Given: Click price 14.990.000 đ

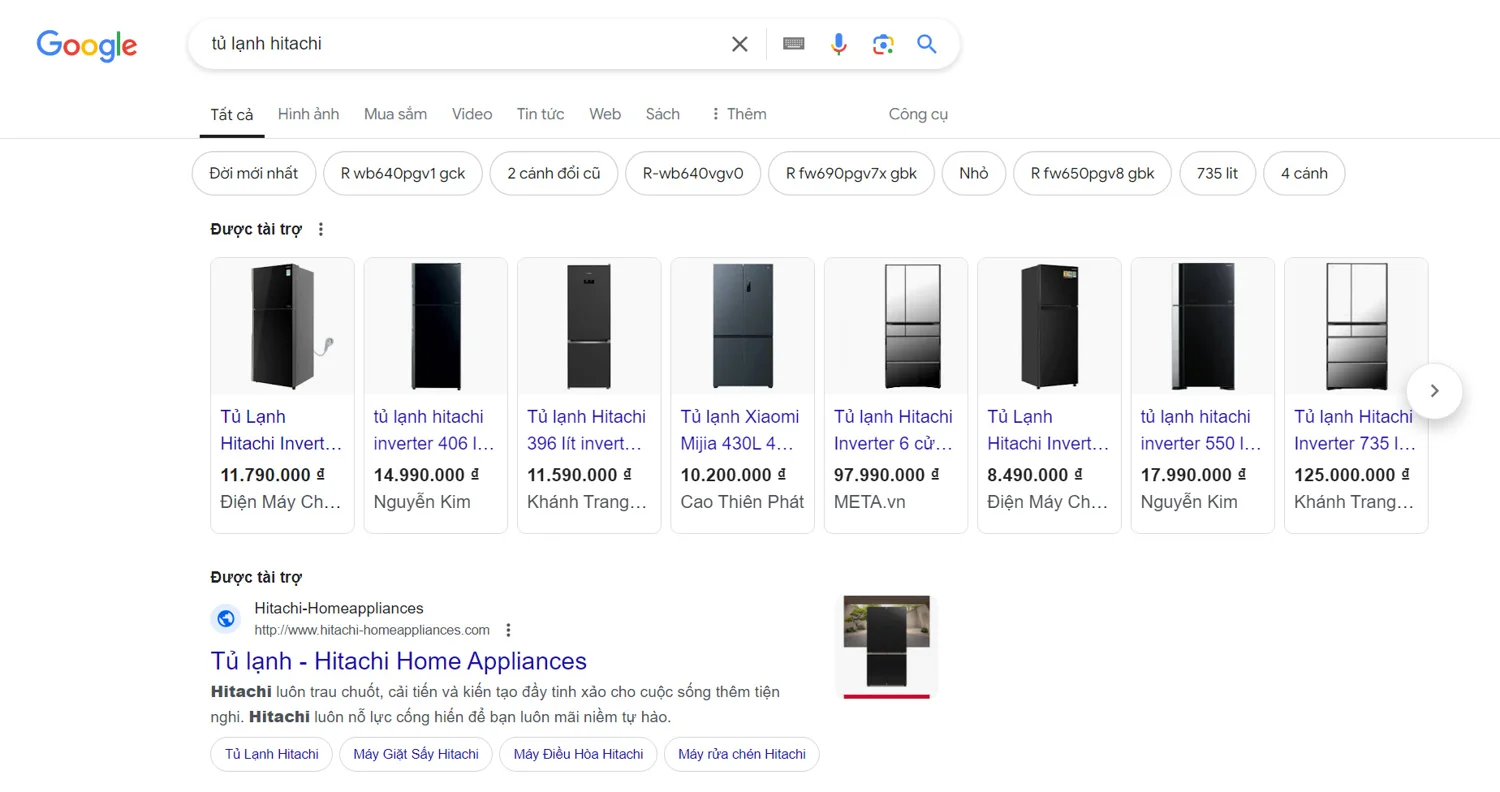Looking at the screenshot, I should (x=426, y=475).
